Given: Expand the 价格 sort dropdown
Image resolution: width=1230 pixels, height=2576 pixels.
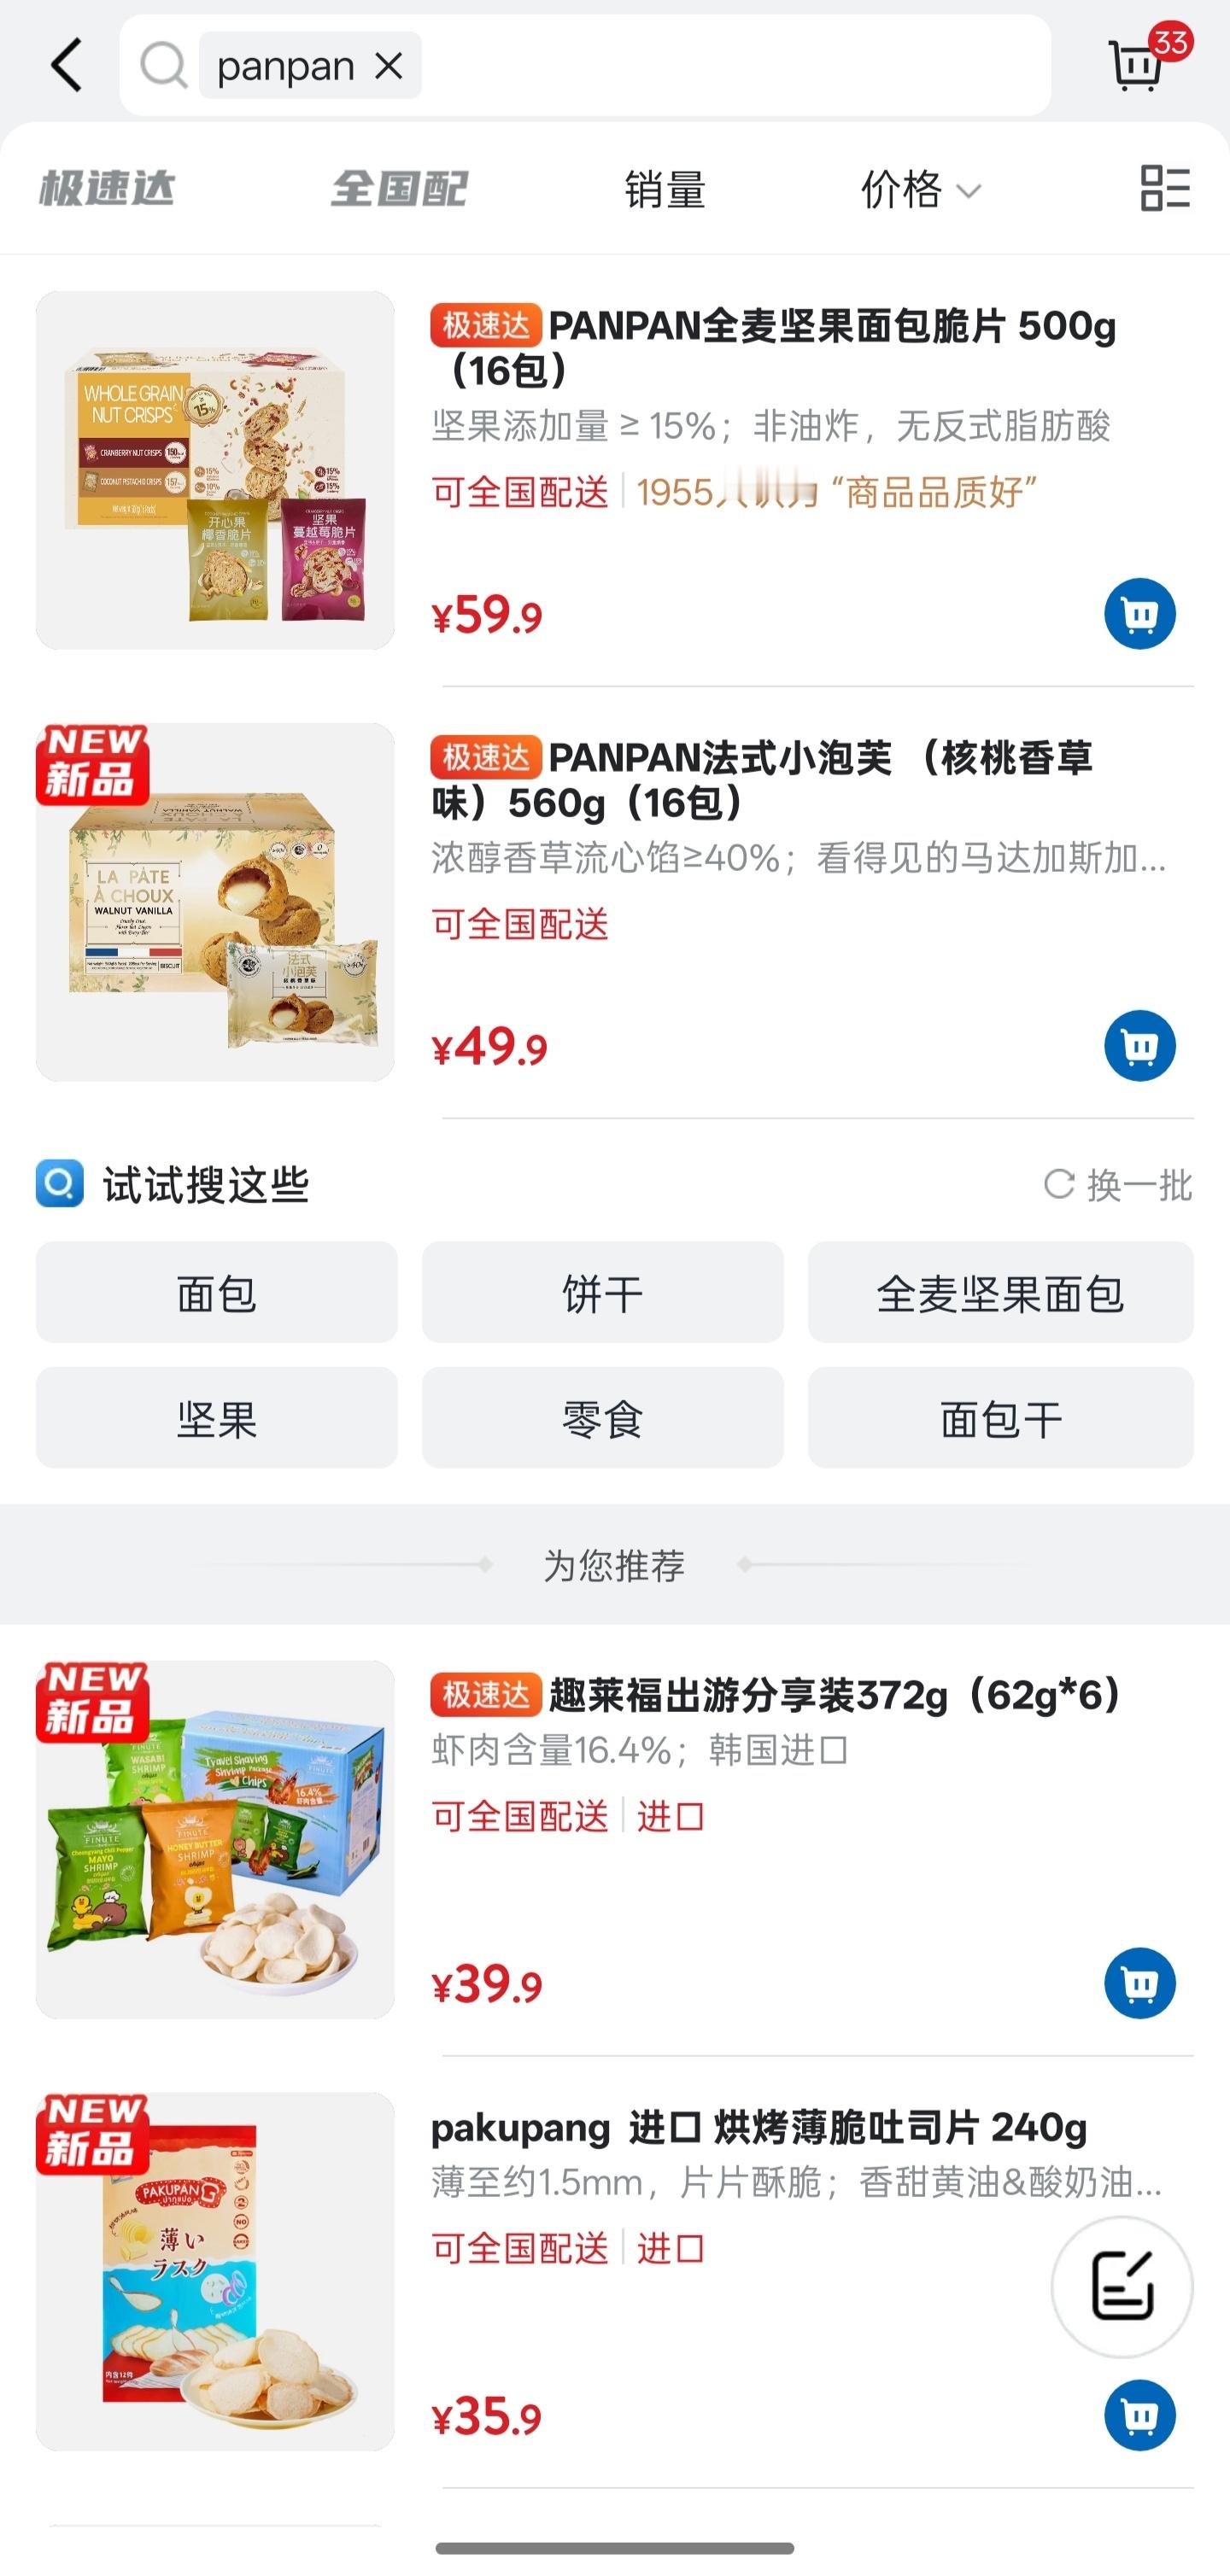Looking at the screenshot, I should click(921, 189).
